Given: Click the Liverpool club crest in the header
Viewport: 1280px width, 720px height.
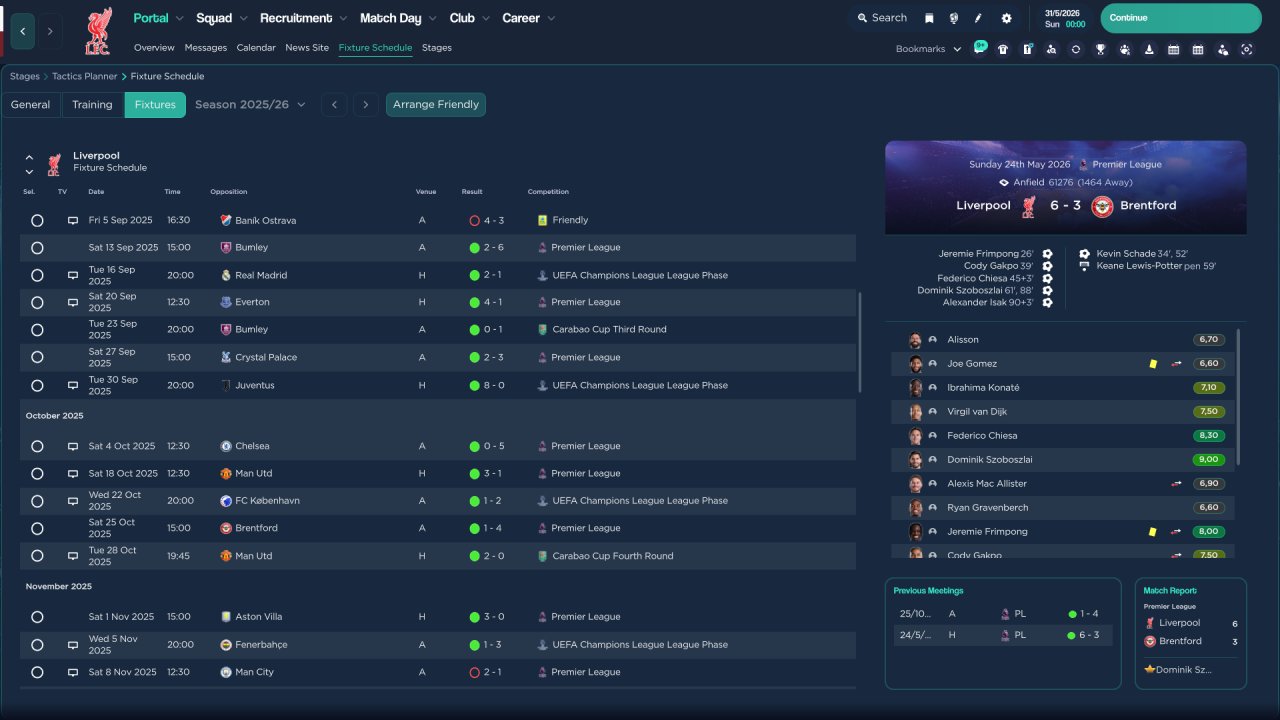Looking at the screenshot, I should tap(98, 30).
